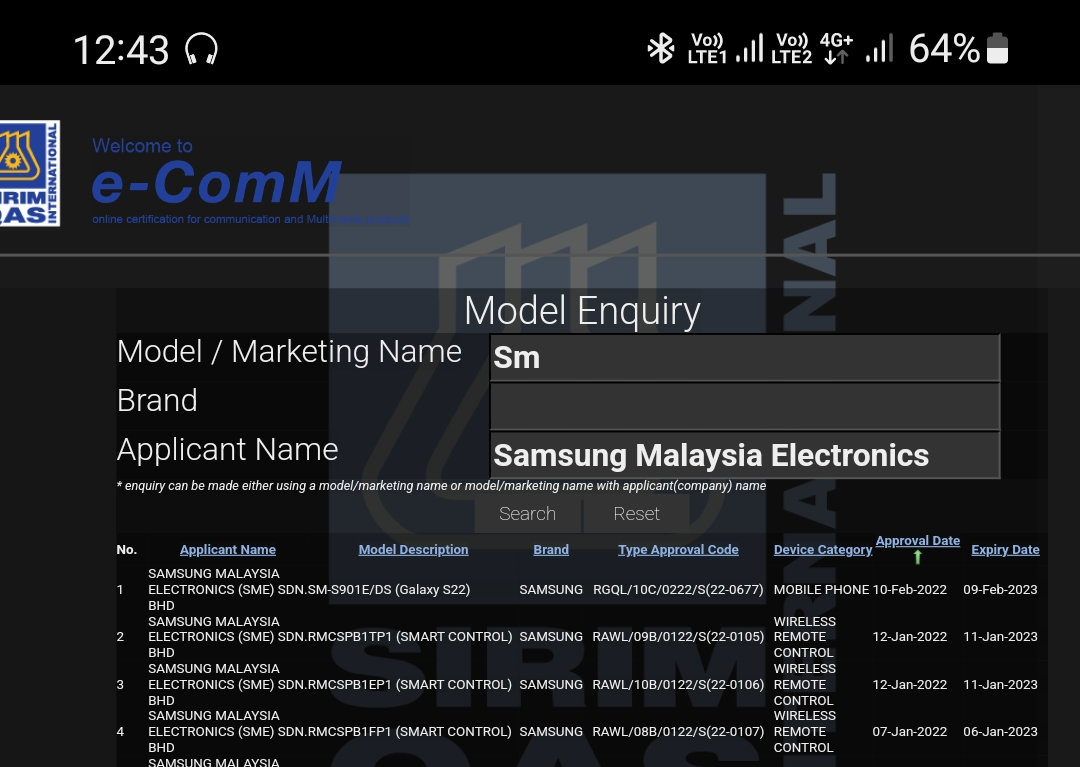Image resolution: width=1080 pixels, height=767 pixels.
Task: Tap the battery icon
Action: 997,48
